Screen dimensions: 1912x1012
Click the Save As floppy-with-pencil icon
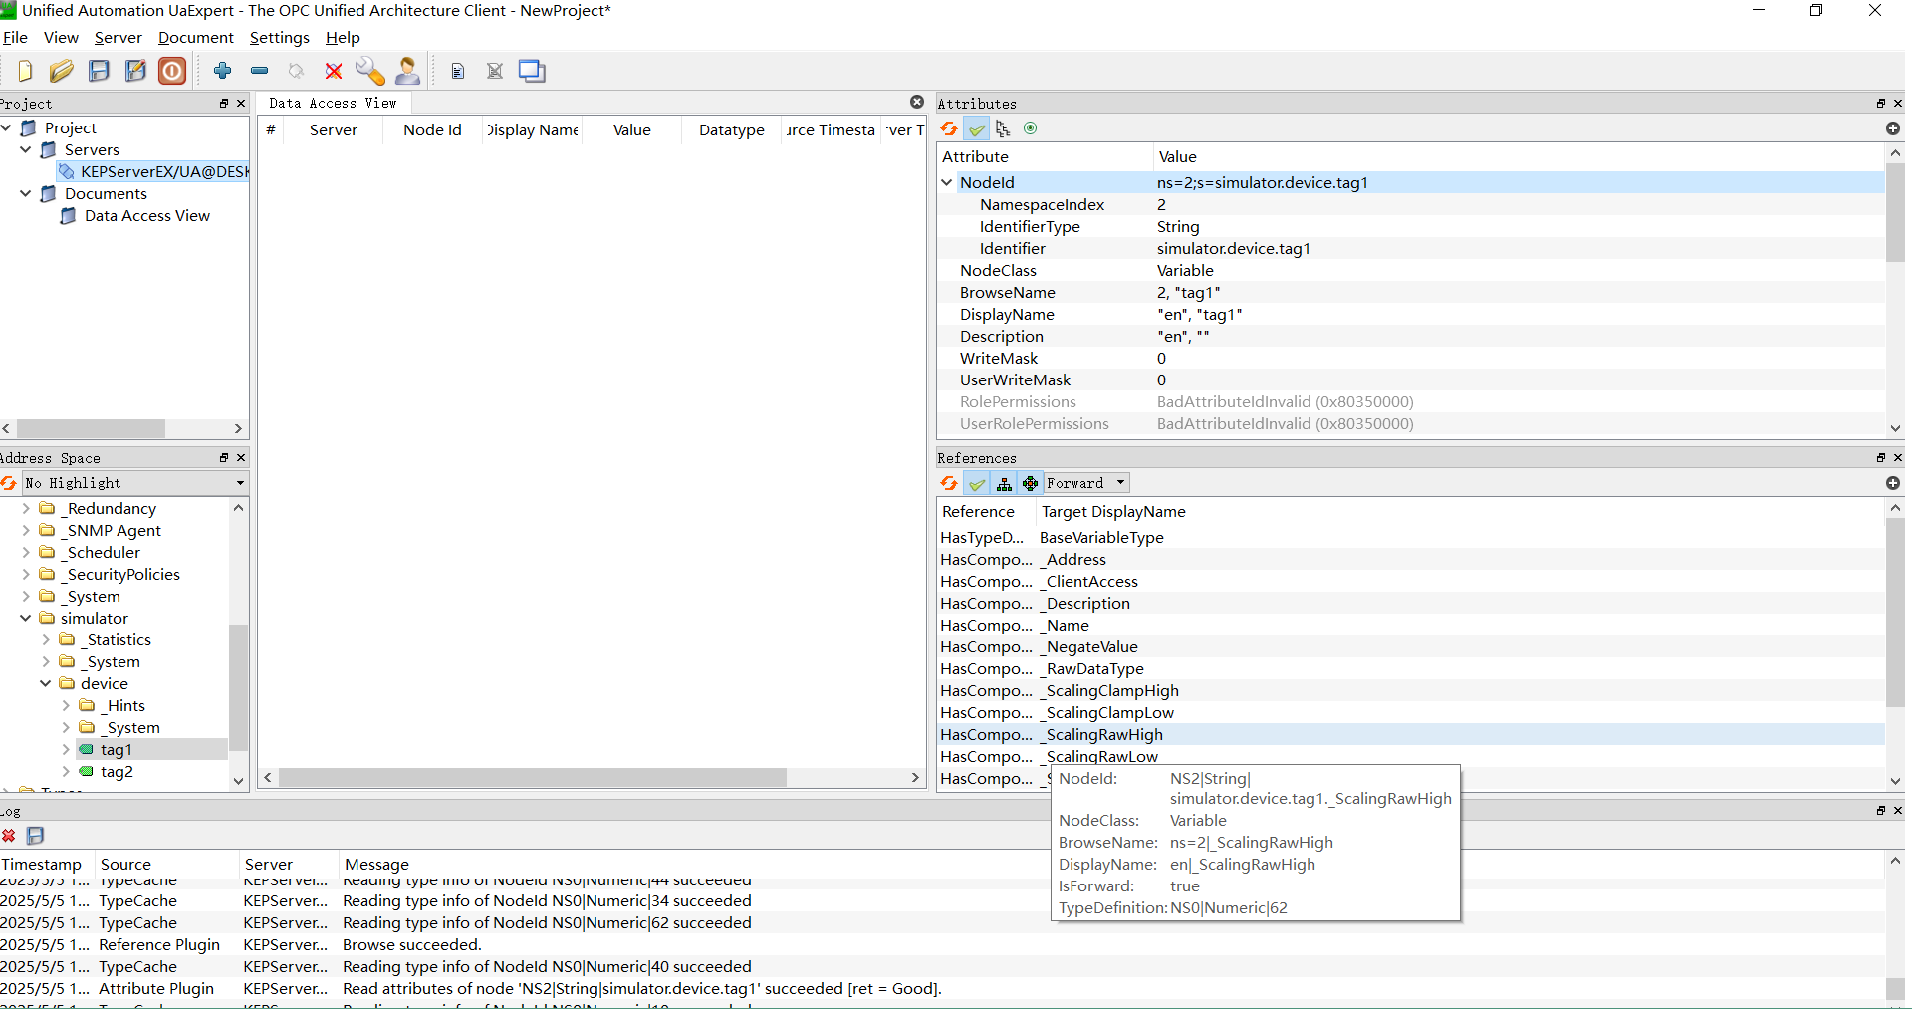click(135, 71)
